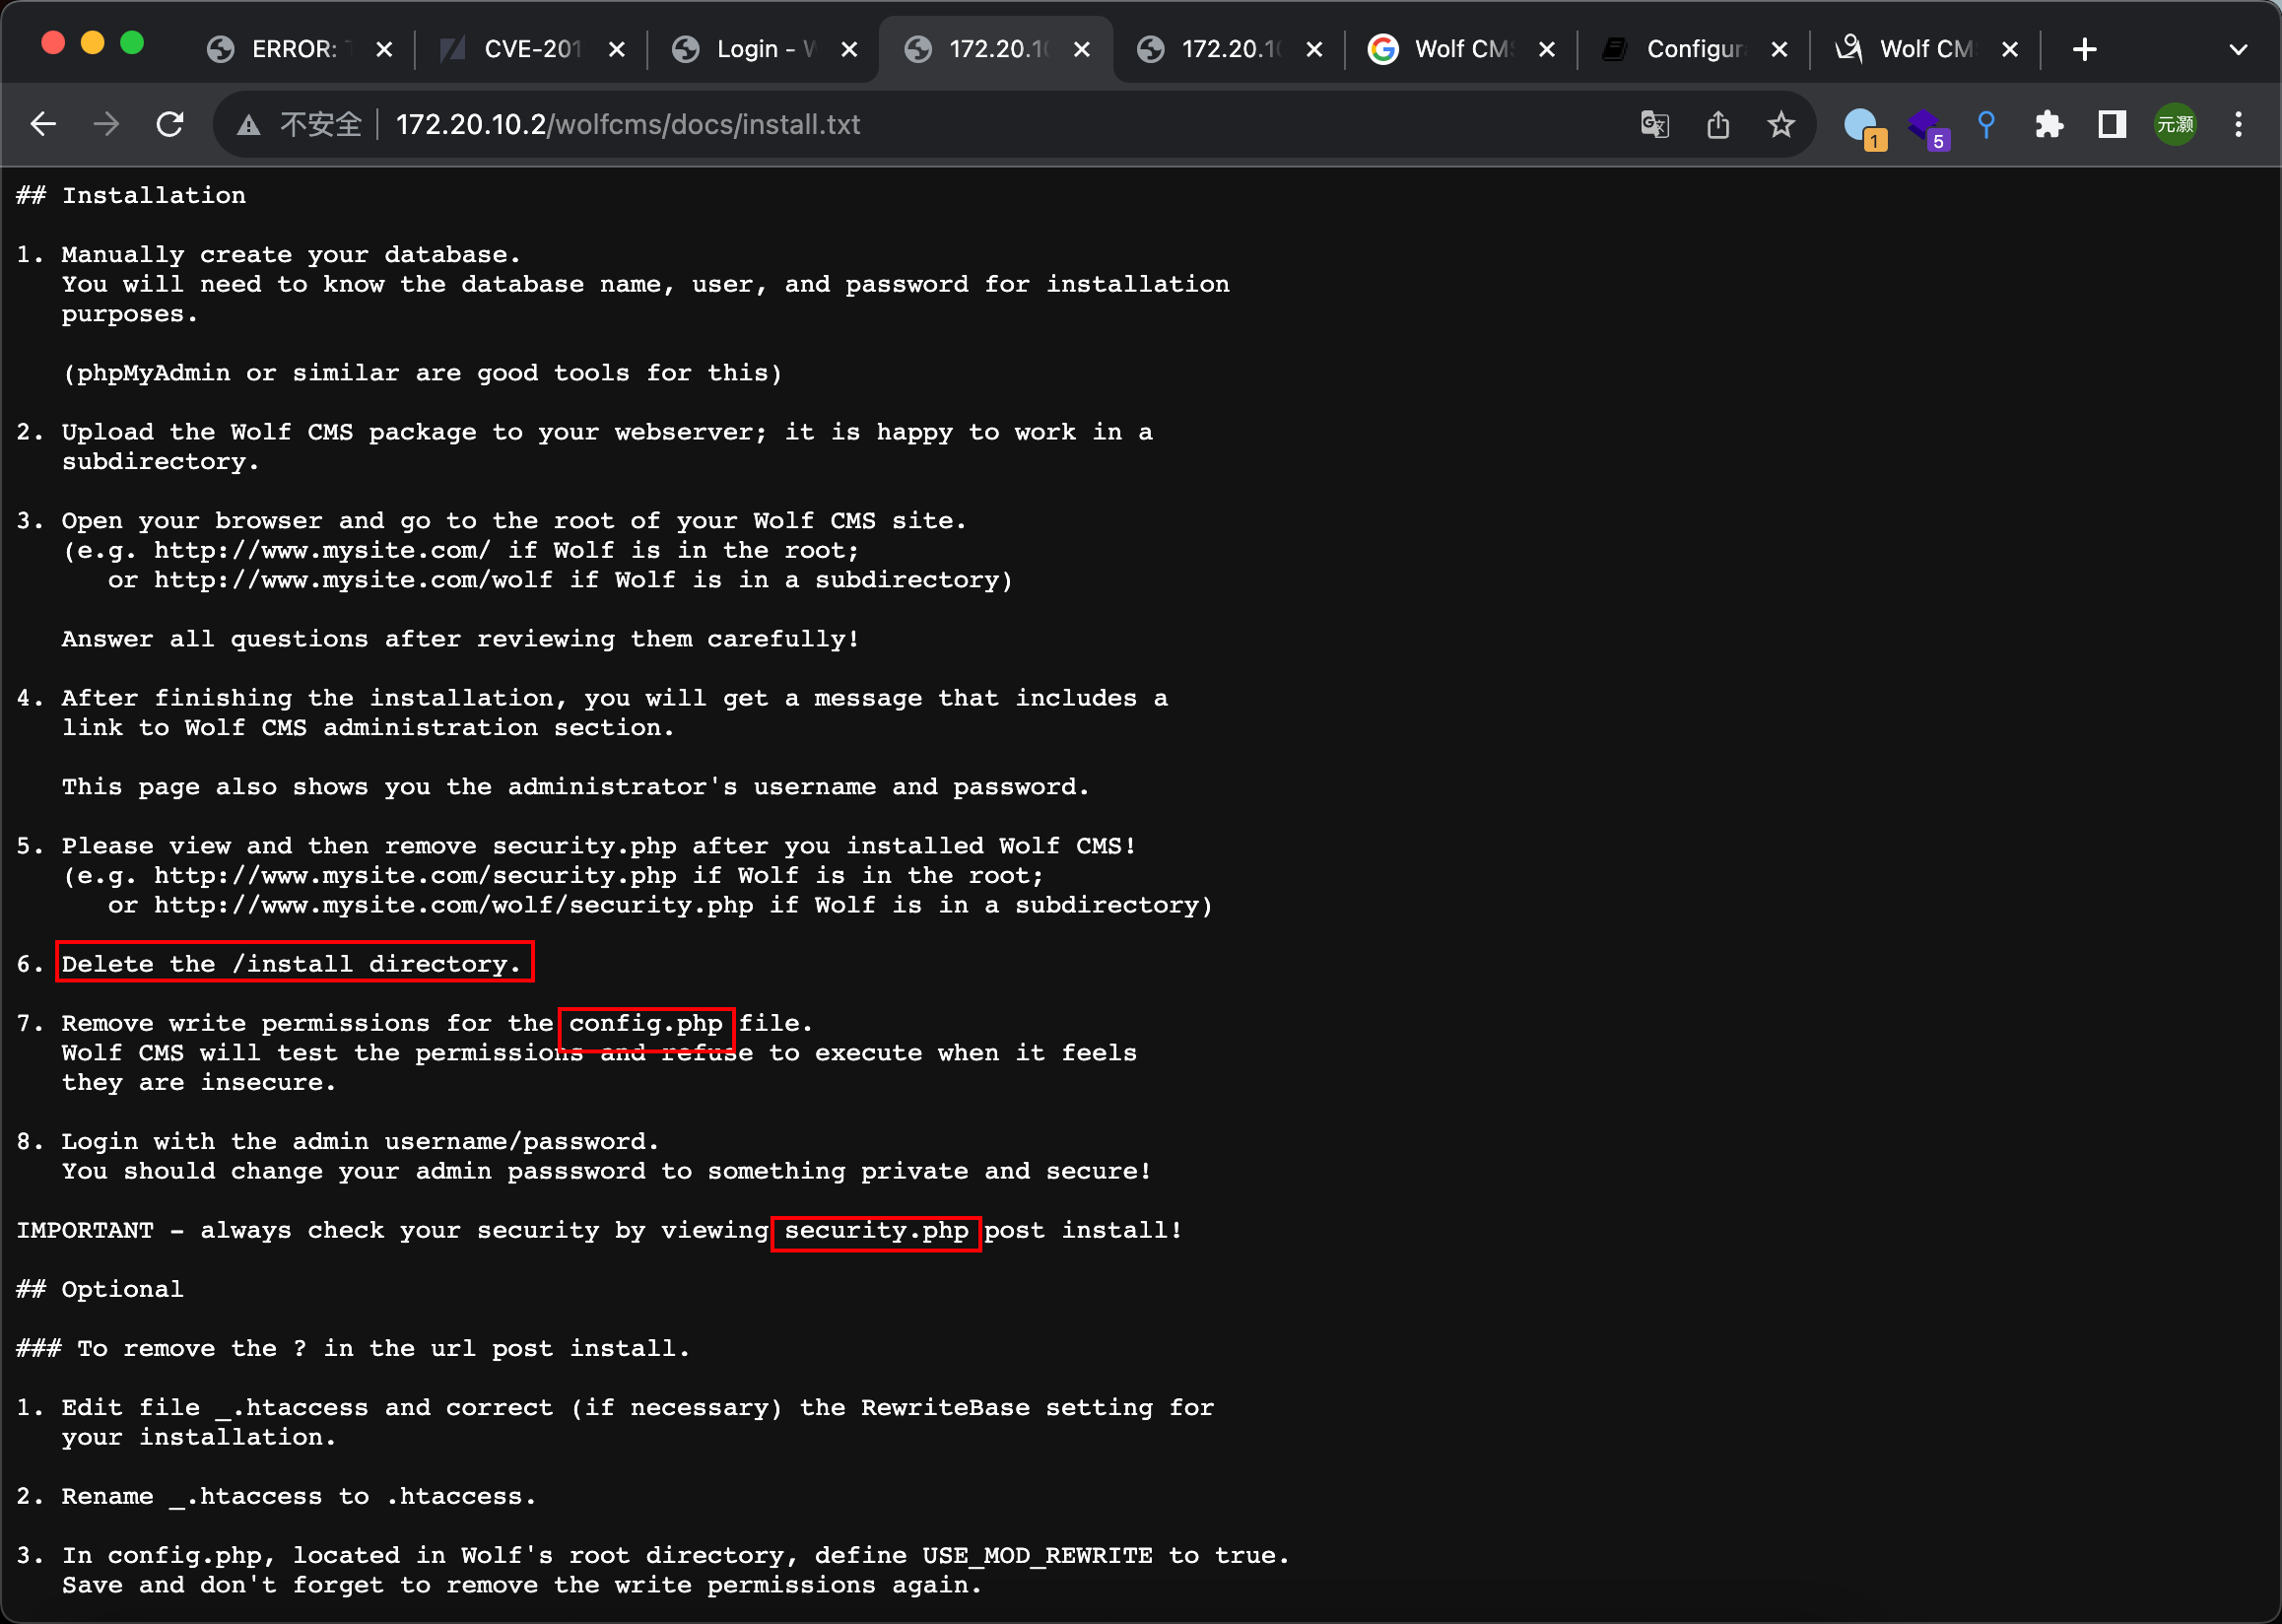This screenshot has height=1624, width=2282.
Task: Click the forward navigation arrow
Action: 106,125
